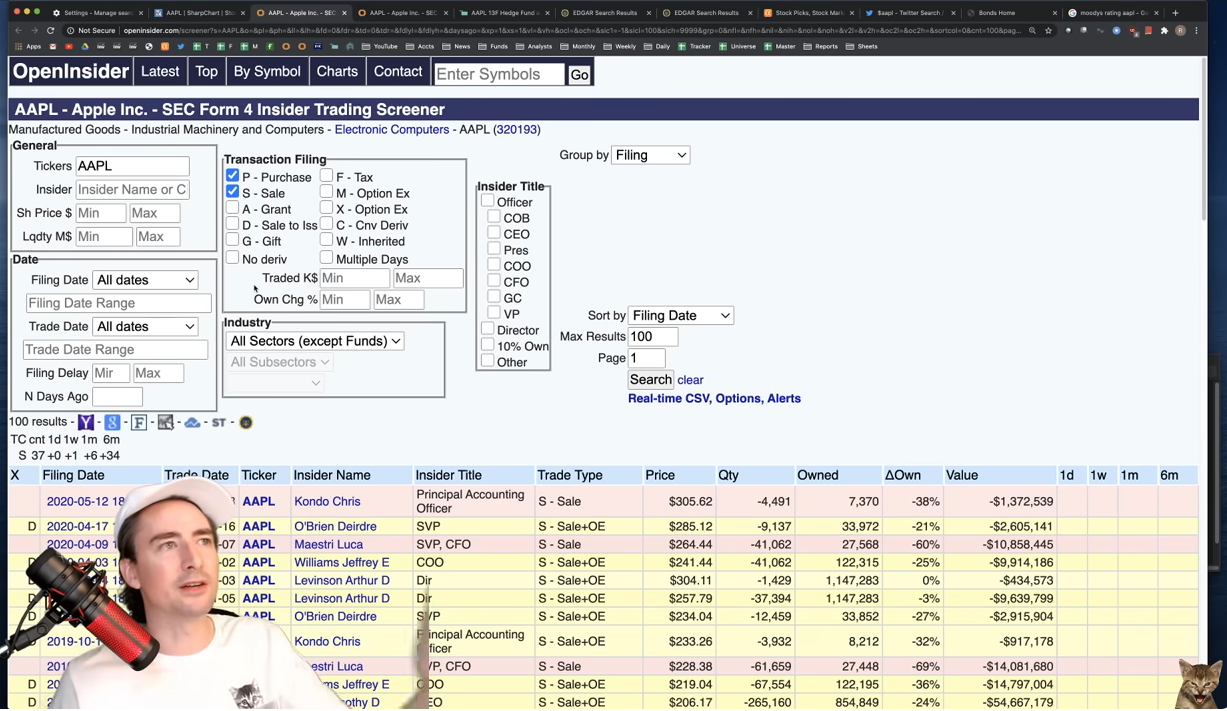Select the cloud icon in the results row
This screenshot has height=711, width=1227.
(192, 422)
